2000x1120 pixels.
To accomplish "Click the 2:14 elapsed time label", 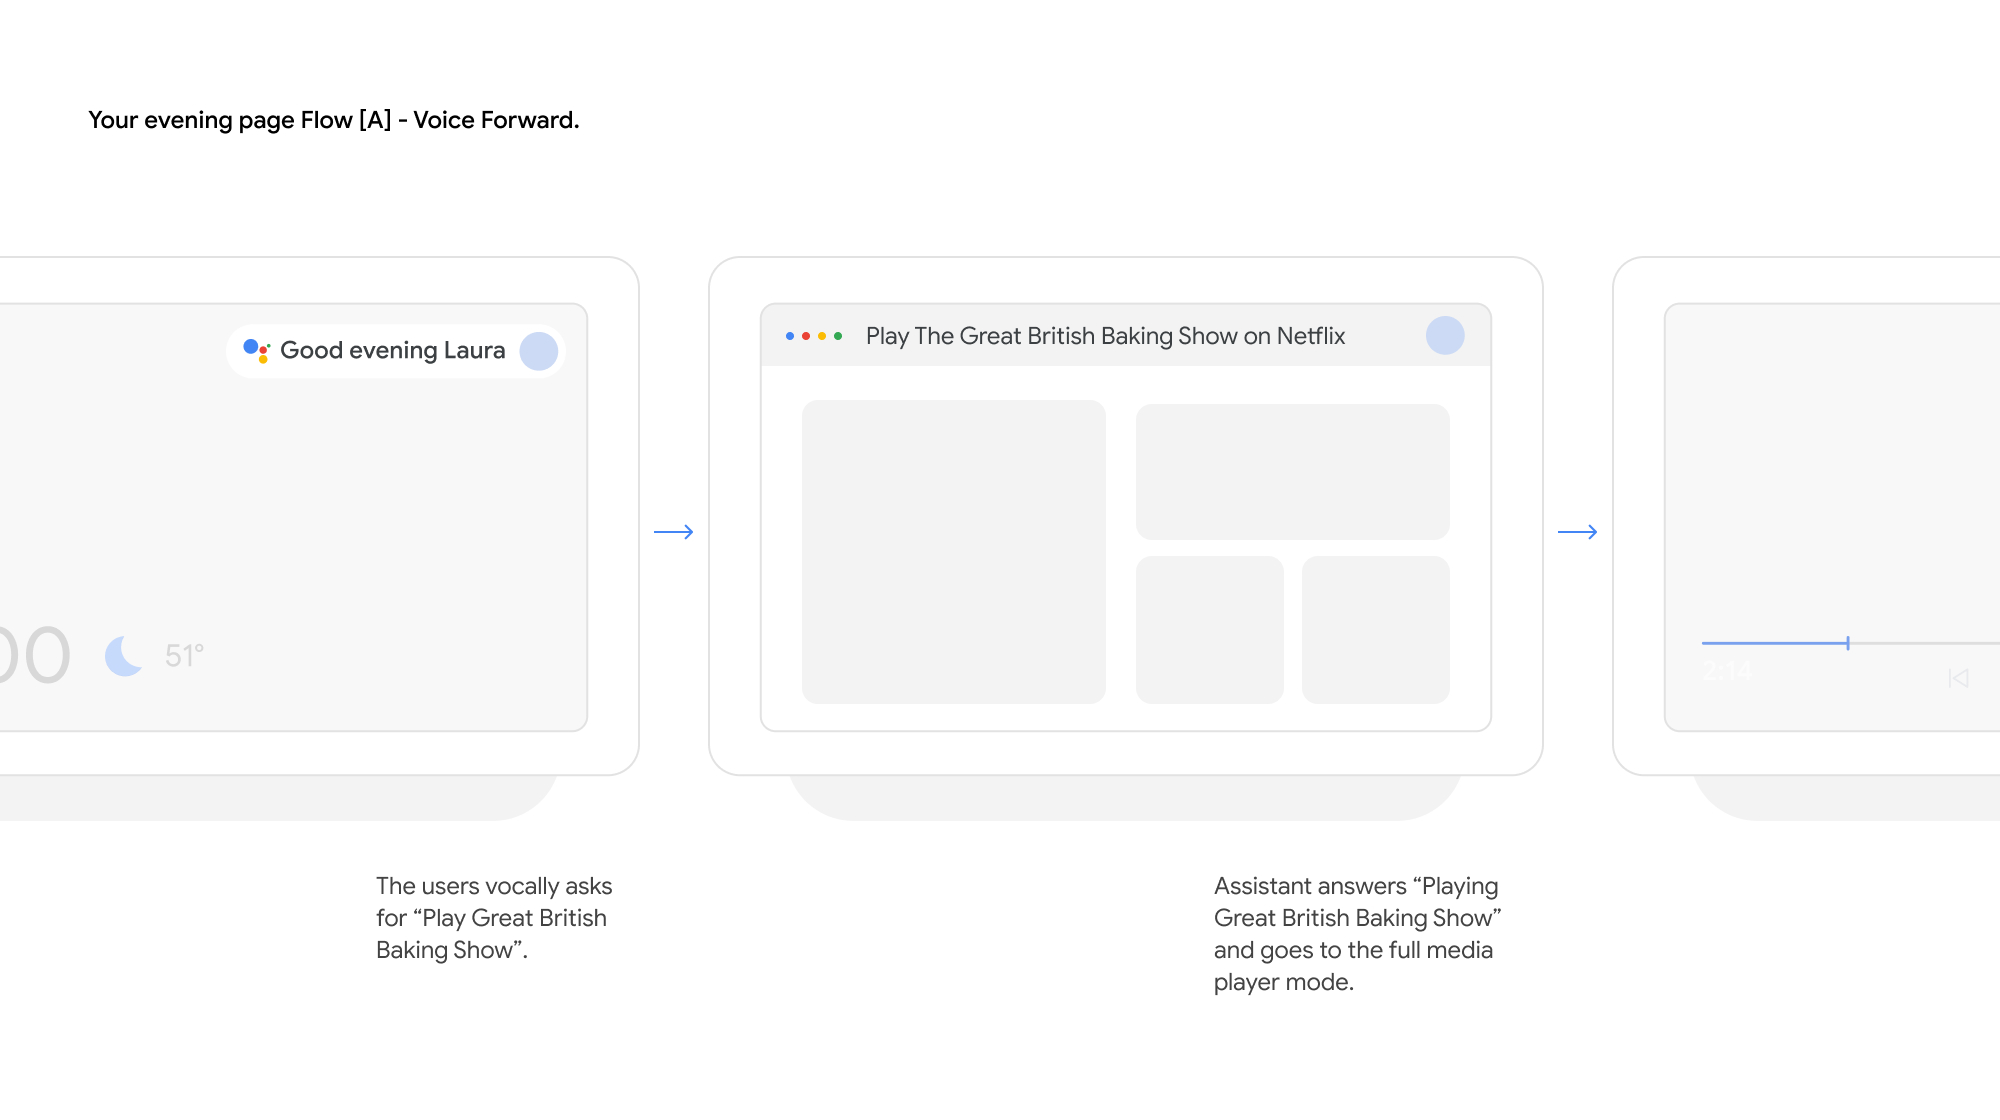I will point(1727,672).
